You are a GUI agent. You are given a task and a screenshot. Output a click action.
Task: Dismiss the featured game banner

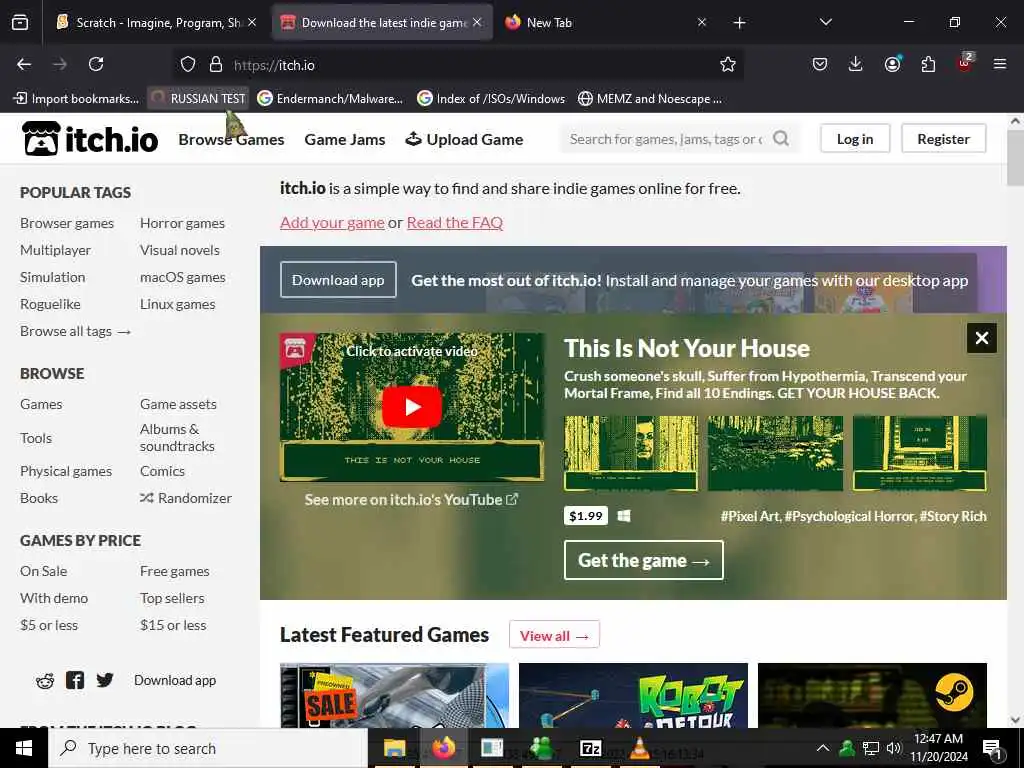point(982,338)
